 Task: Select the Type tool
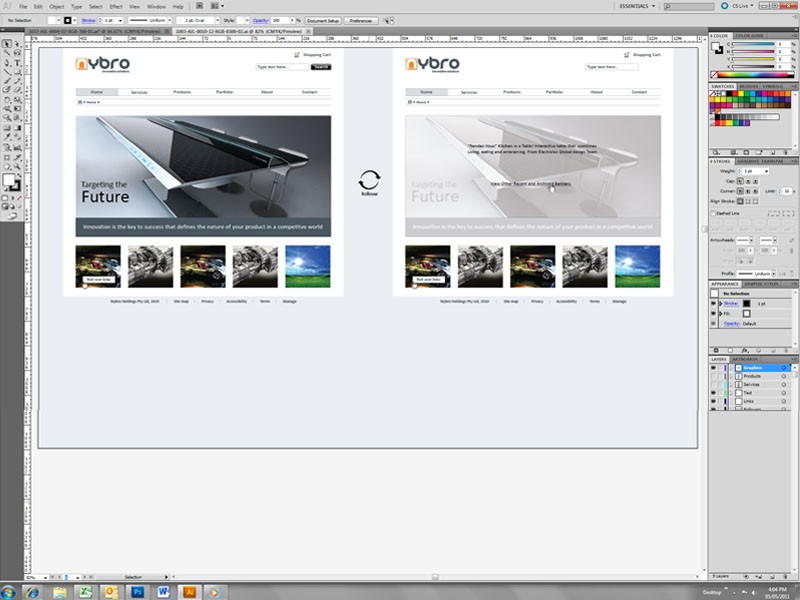tap(17, 62)
